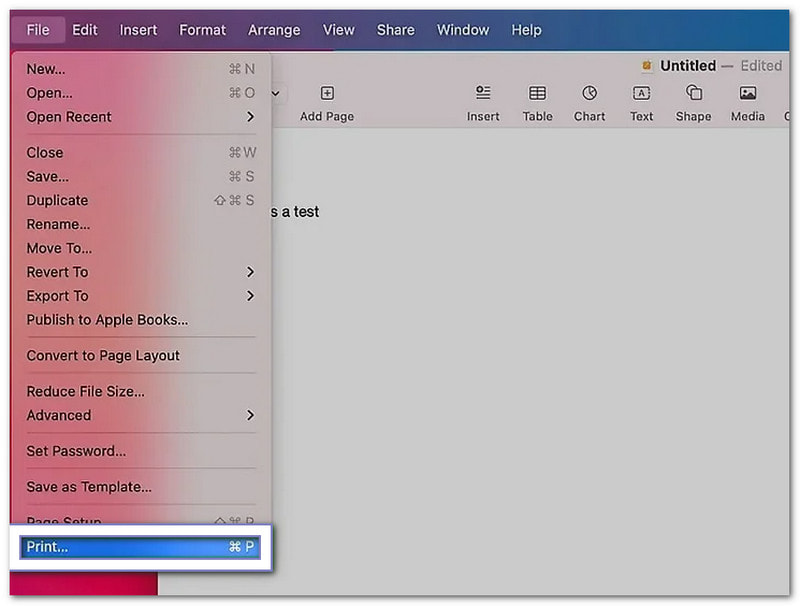This screenshot has height=606, width=800.
Task: Open the Insert toolbar icon
Action: tap(483, 93)
